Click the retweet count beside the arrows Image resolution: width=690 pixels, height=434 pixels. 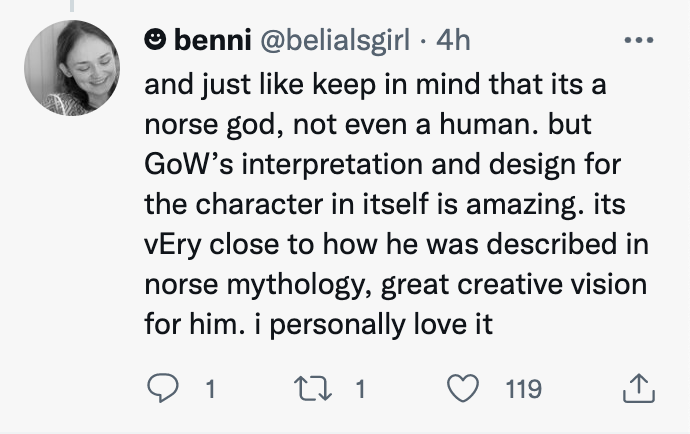(359, 388)
